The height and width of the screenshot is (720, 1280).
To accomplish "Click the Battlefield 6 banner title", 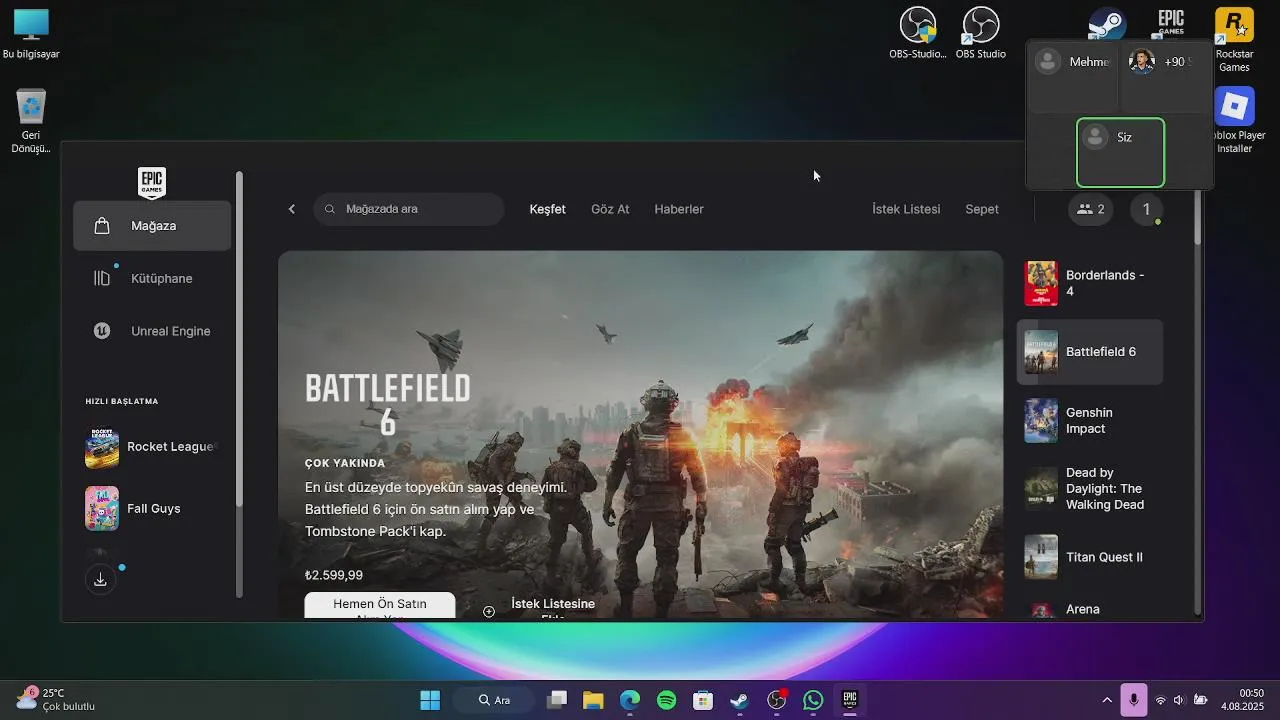I will (388, 404).
